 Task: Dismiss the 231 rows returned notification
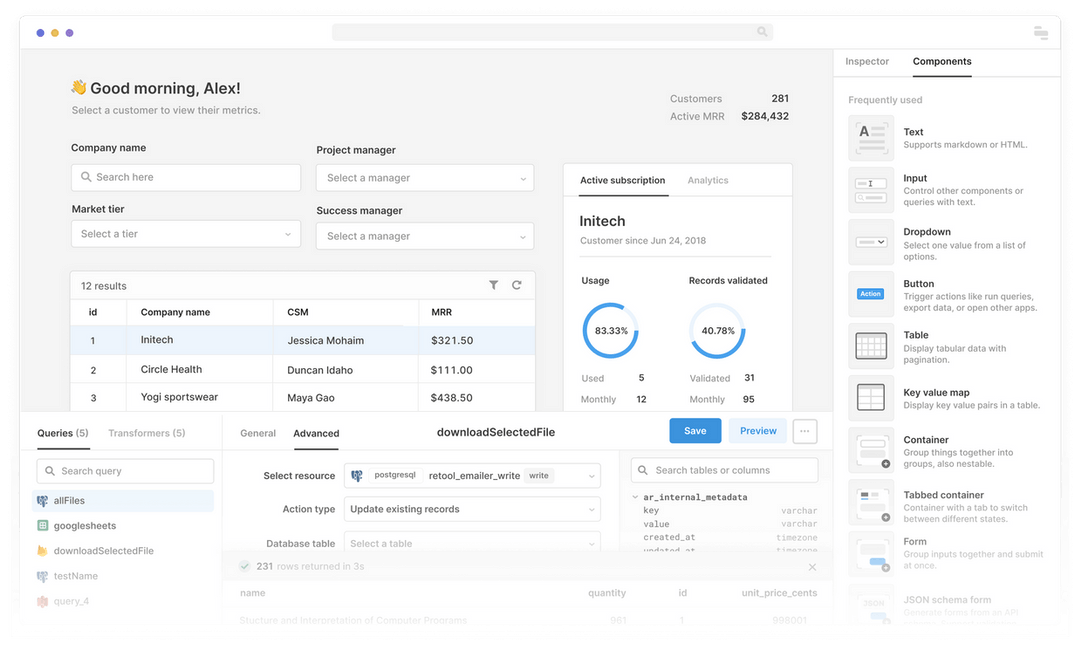[812, 566]
